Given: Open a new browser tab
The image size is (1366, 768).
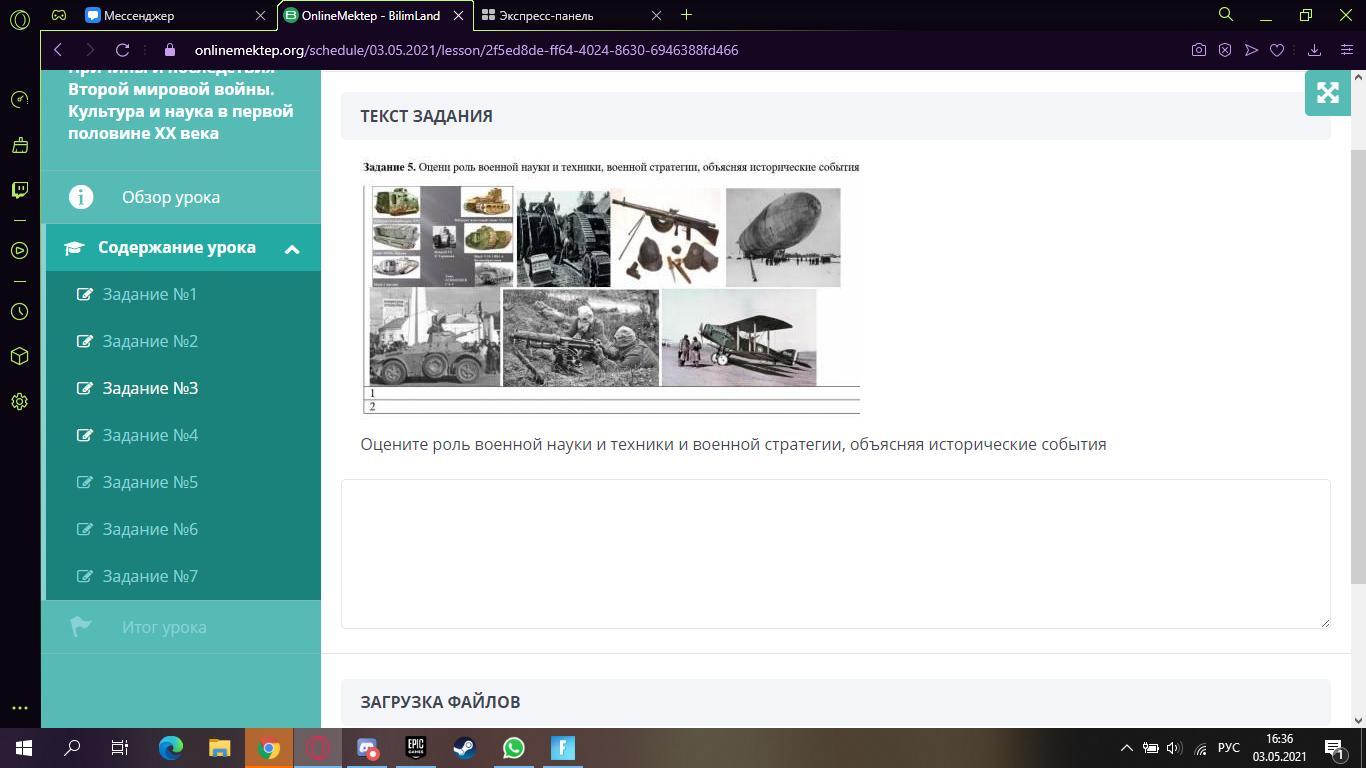Looking at the screenshot, I should click(x=686, y=15).
